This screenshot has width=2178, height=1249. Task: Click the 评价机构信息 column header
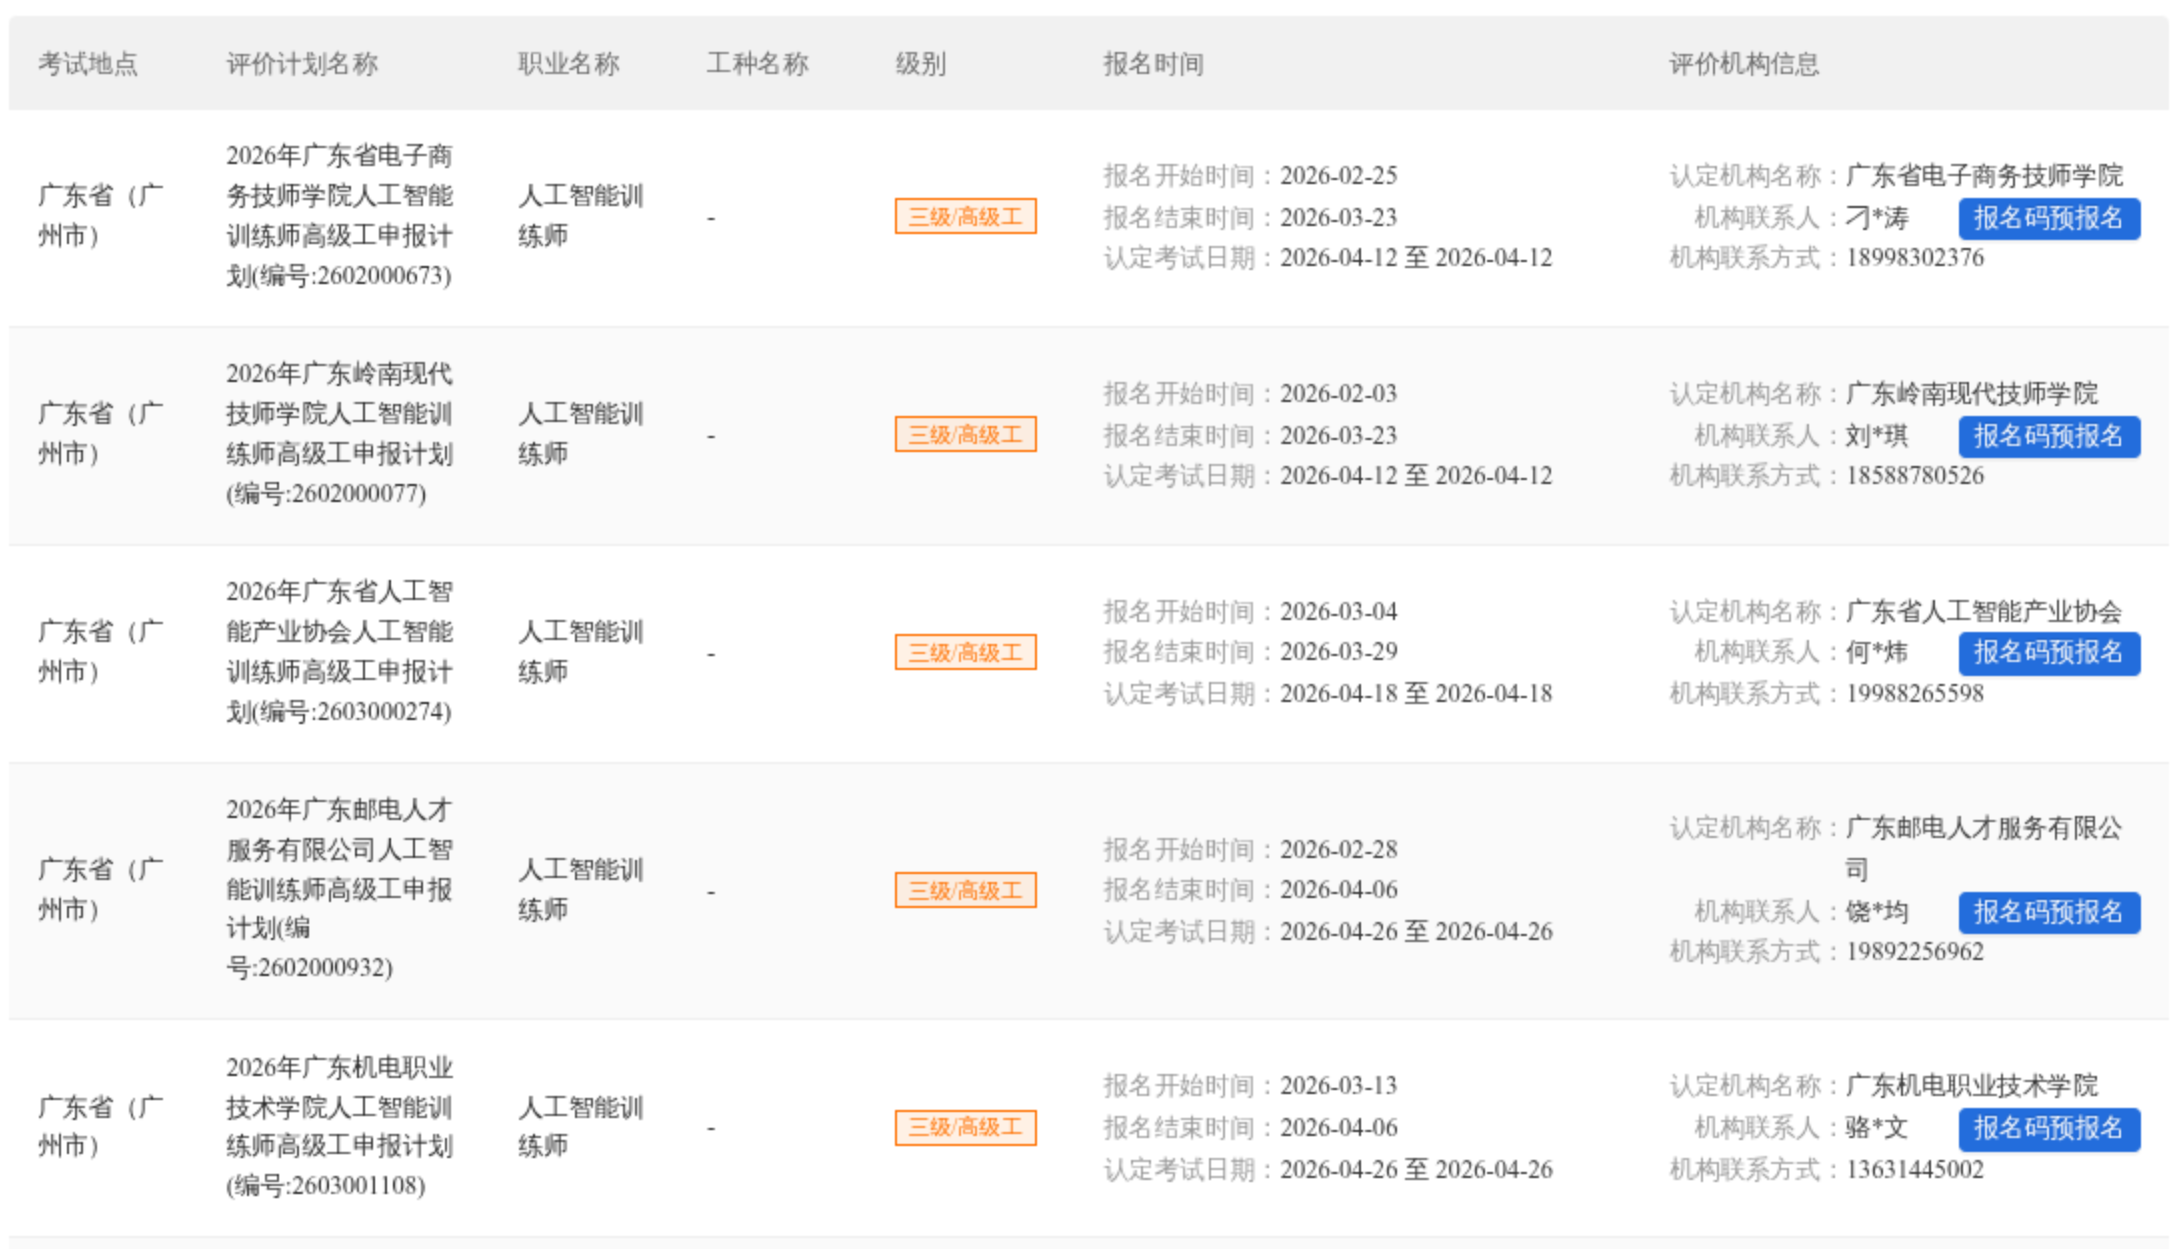(1744, 64)
